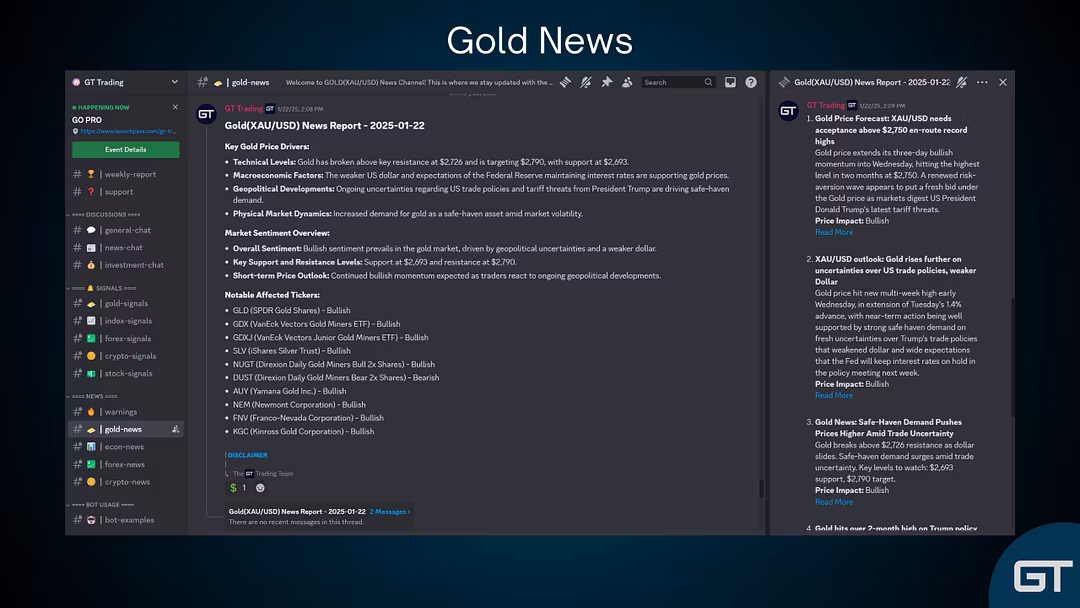The height and width of the screenshot is (608, 1080).
Task: Click Read More under XAU/USD outlook article
Action: [x=834, y=395]
